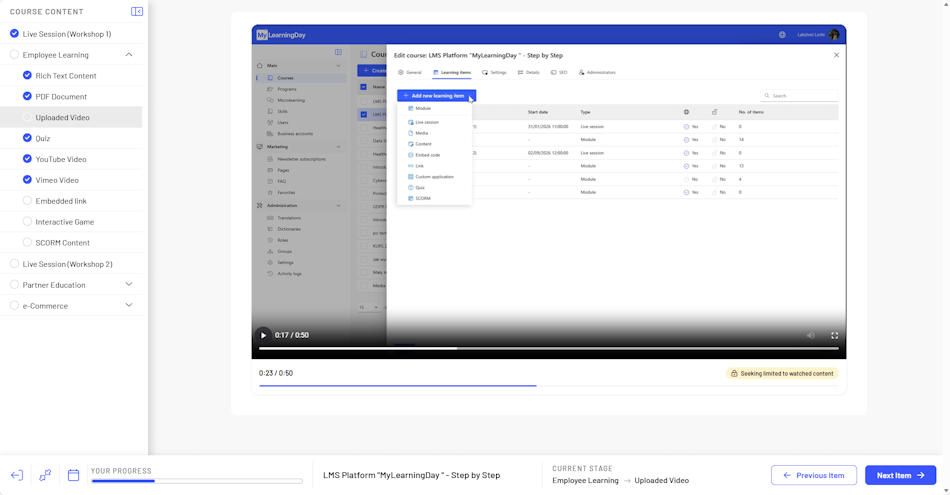
Task: Advance with the Next Item button
Action: (x=900, y=476)
